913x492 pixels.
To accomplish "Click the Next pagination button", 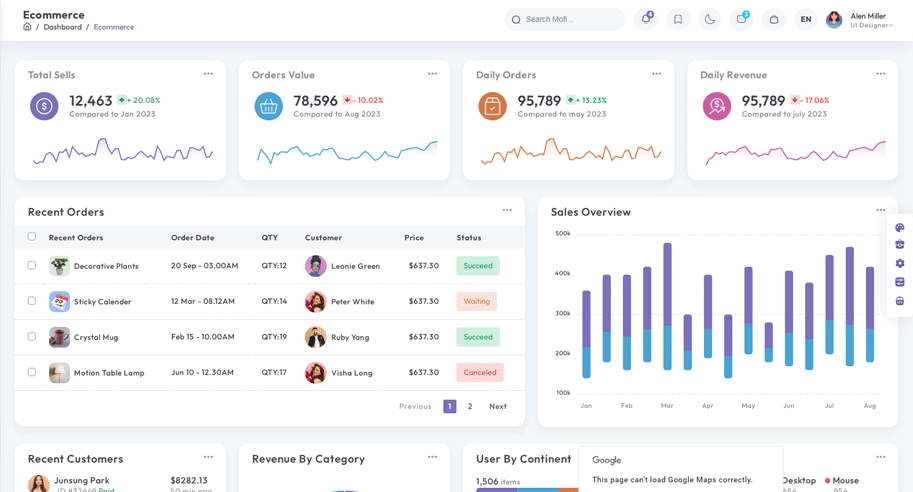I will coord(498,407).
